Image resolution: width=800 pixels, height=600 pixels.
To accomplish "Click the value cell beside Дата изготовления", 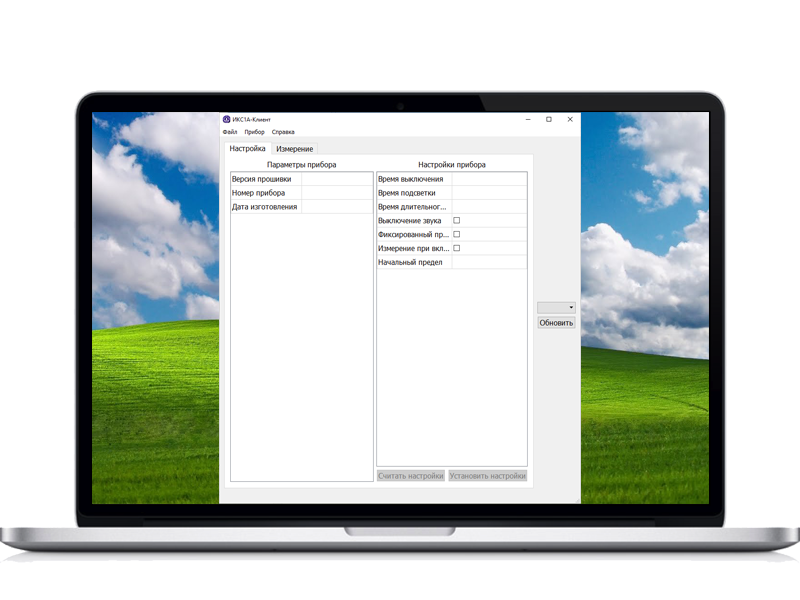I will coord(337,207).
